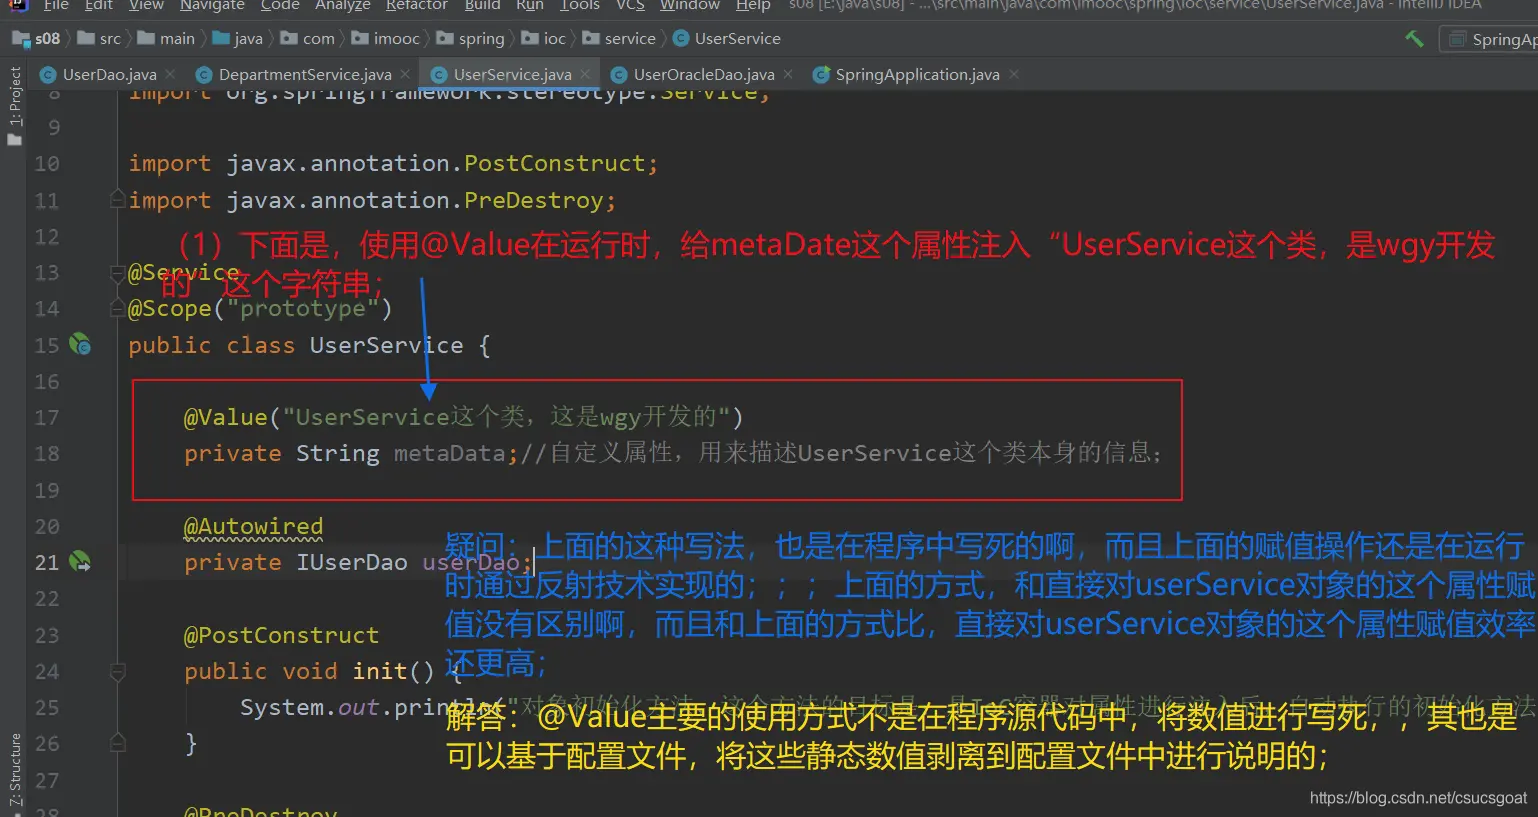Click the "prototype" scope string on line 14
This screenshot has width=1538, height=817.
coord(303,309)
